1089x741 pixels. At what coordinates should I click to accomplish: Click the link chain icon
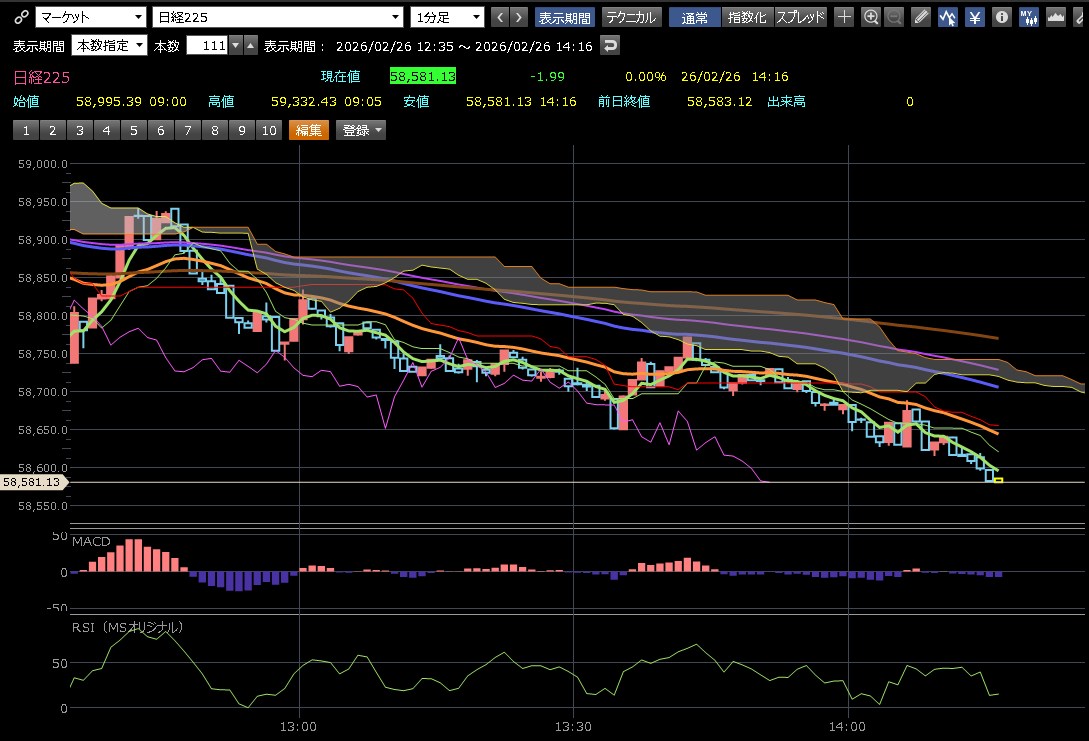point(19,17)
